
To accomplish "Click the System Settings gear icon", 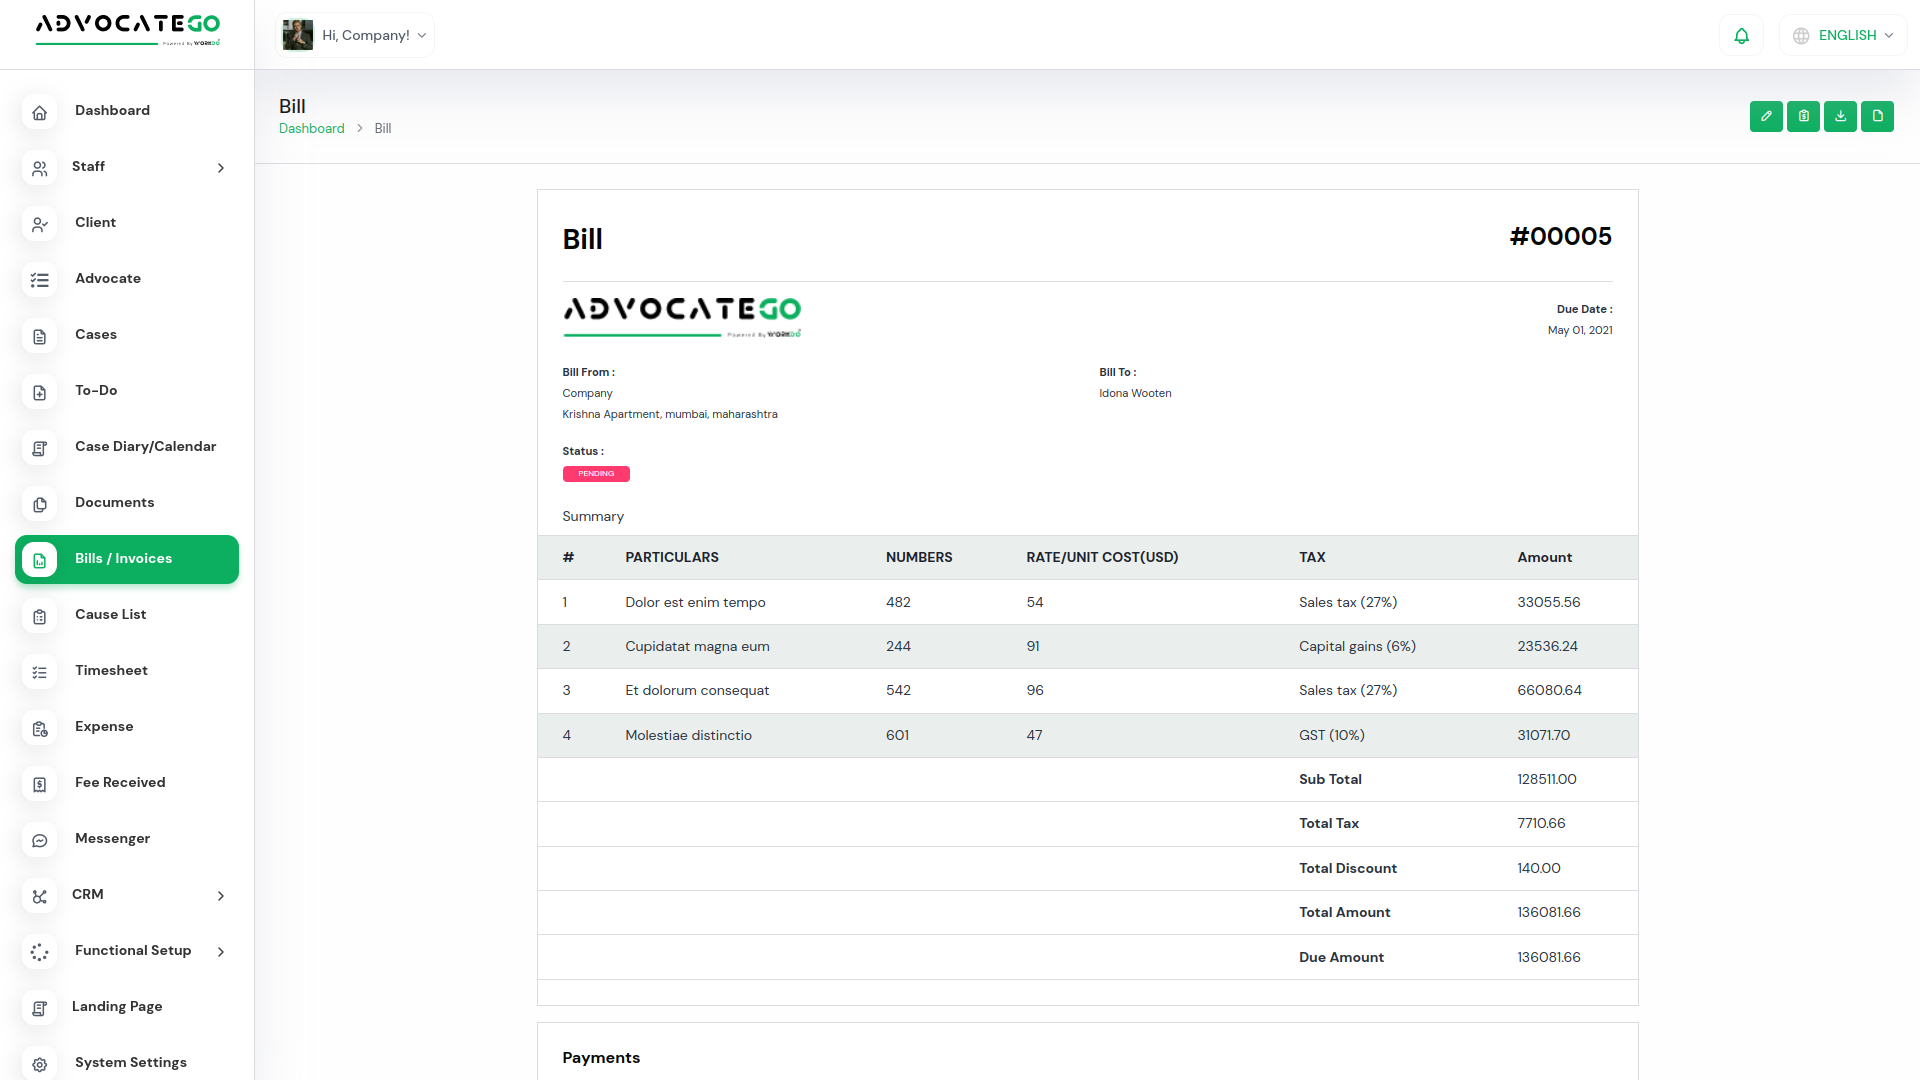I will (x=39, y=1064).
